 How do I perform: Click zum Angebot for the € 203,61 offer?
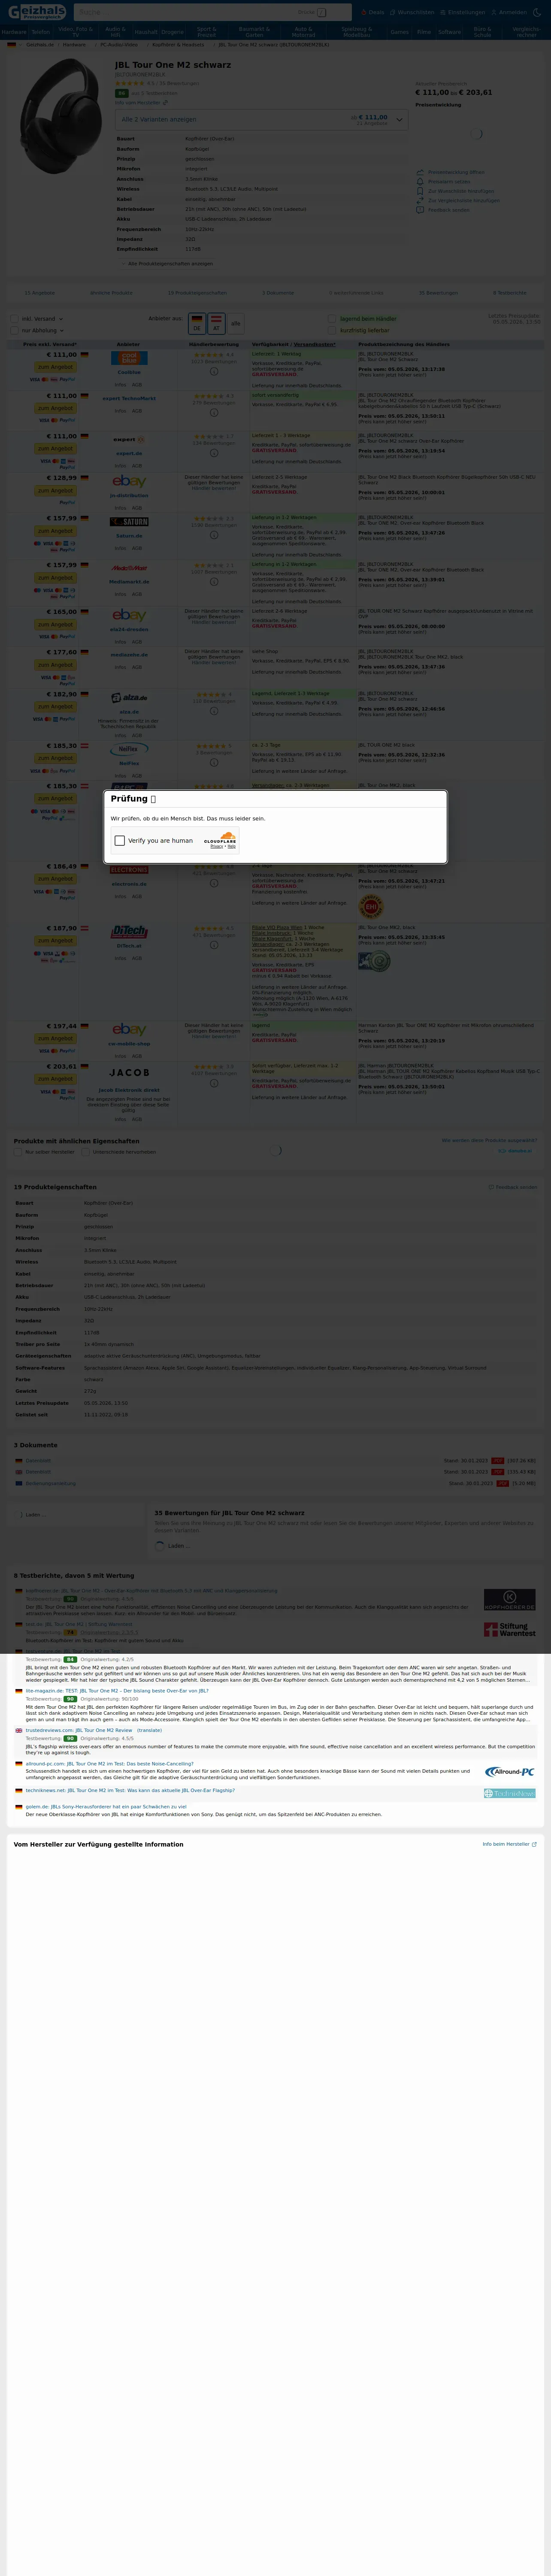click(x=55, y=1079)
